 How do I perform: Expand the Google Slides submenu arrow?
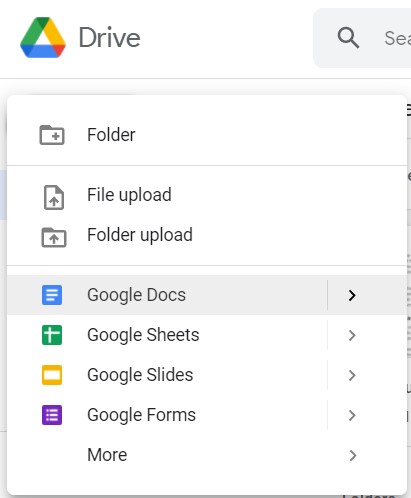(x=352, y=375)
